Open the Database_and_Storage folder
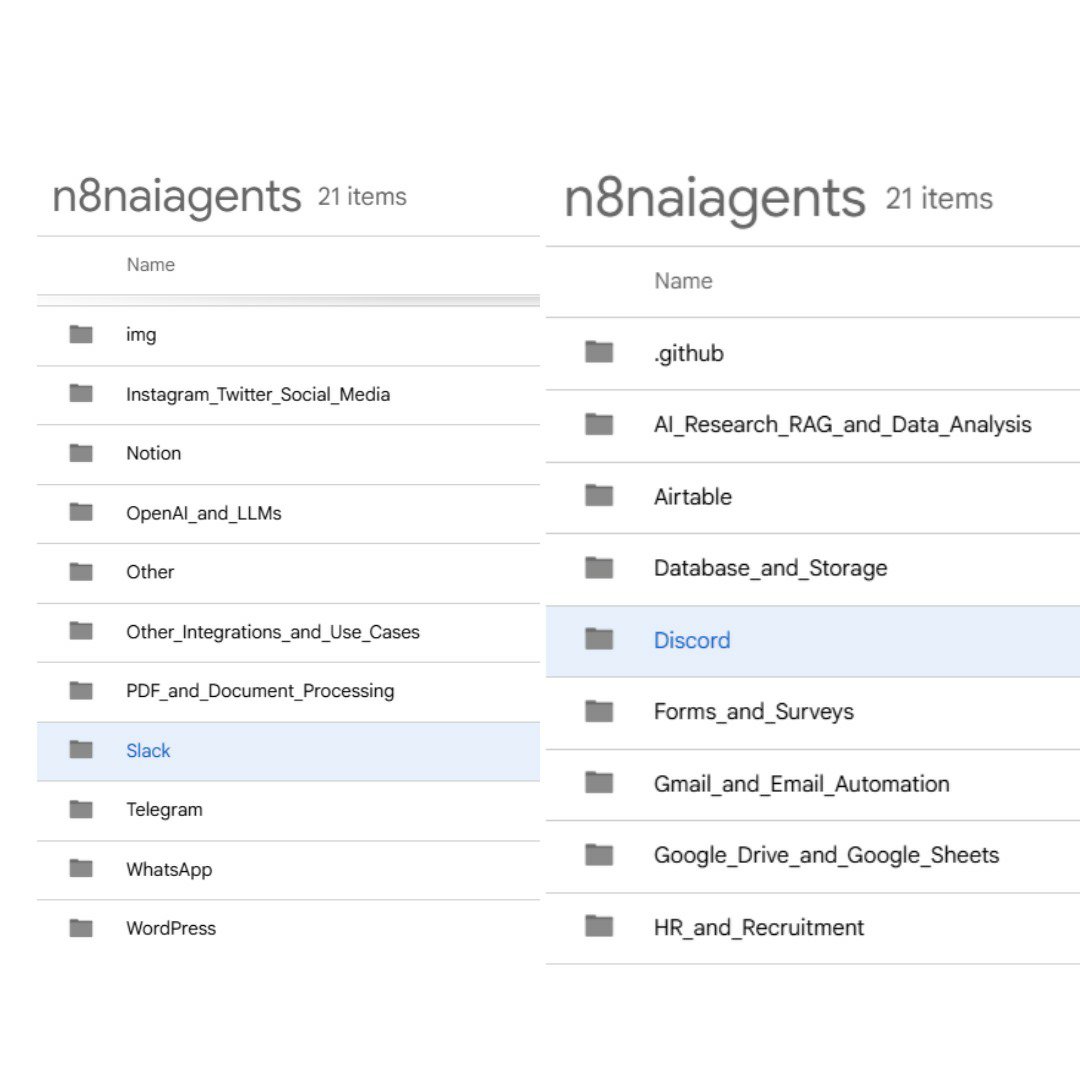The image size is (1080, 1080). pos(770,568)
